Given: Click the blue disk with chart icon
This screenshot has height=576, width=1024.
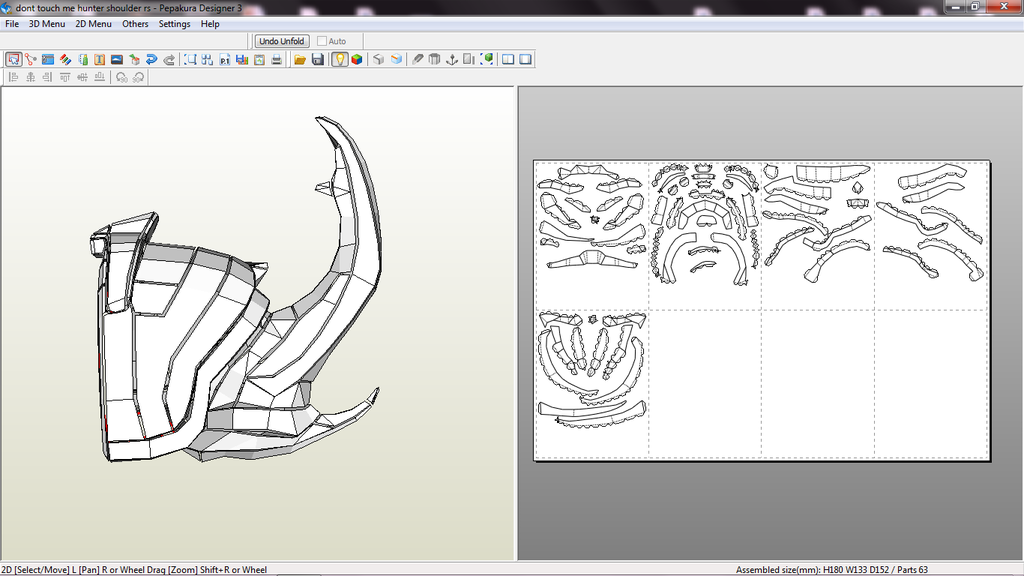Looking at the screenshot, I should tap(242, 59).
